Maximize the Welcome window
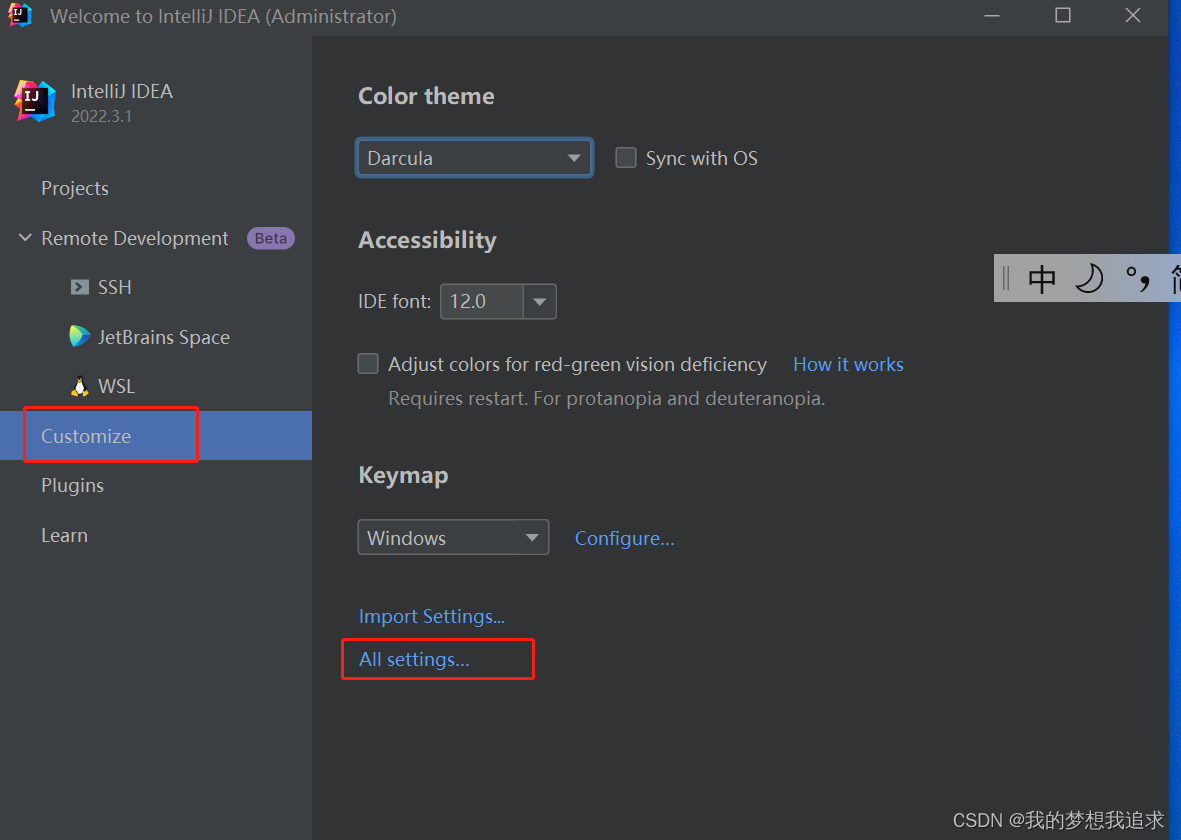This screenshot has width=1181, height=840. 1063,16
